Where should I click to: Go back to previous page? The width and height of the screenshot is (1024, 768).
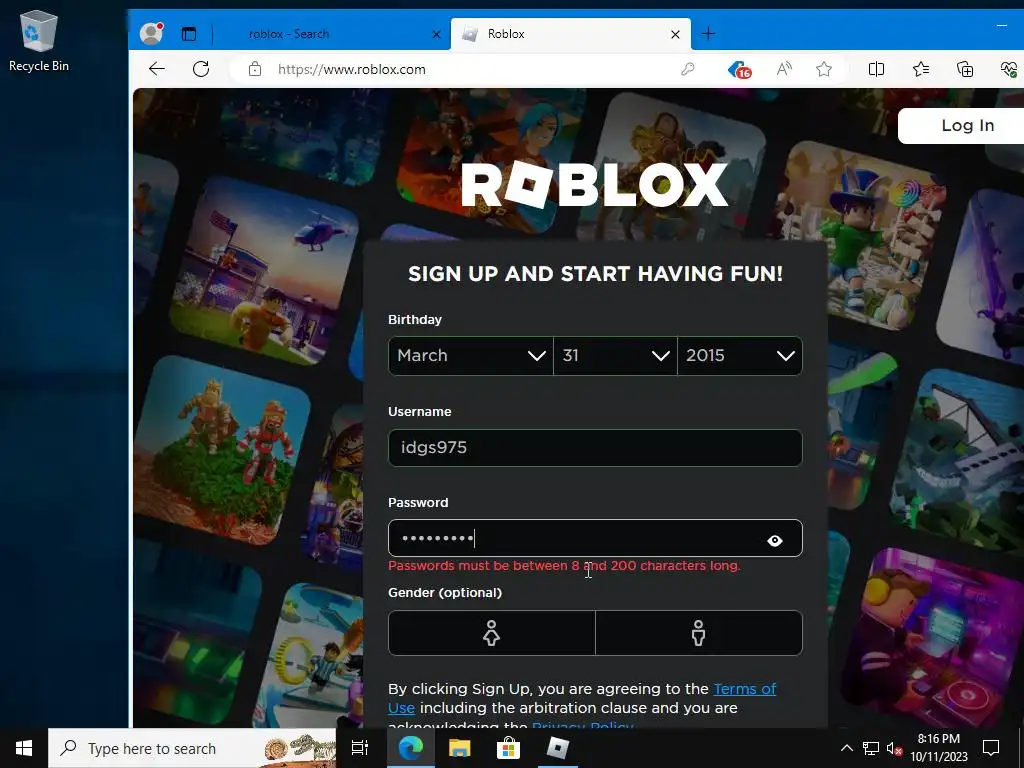pos(157,69)
